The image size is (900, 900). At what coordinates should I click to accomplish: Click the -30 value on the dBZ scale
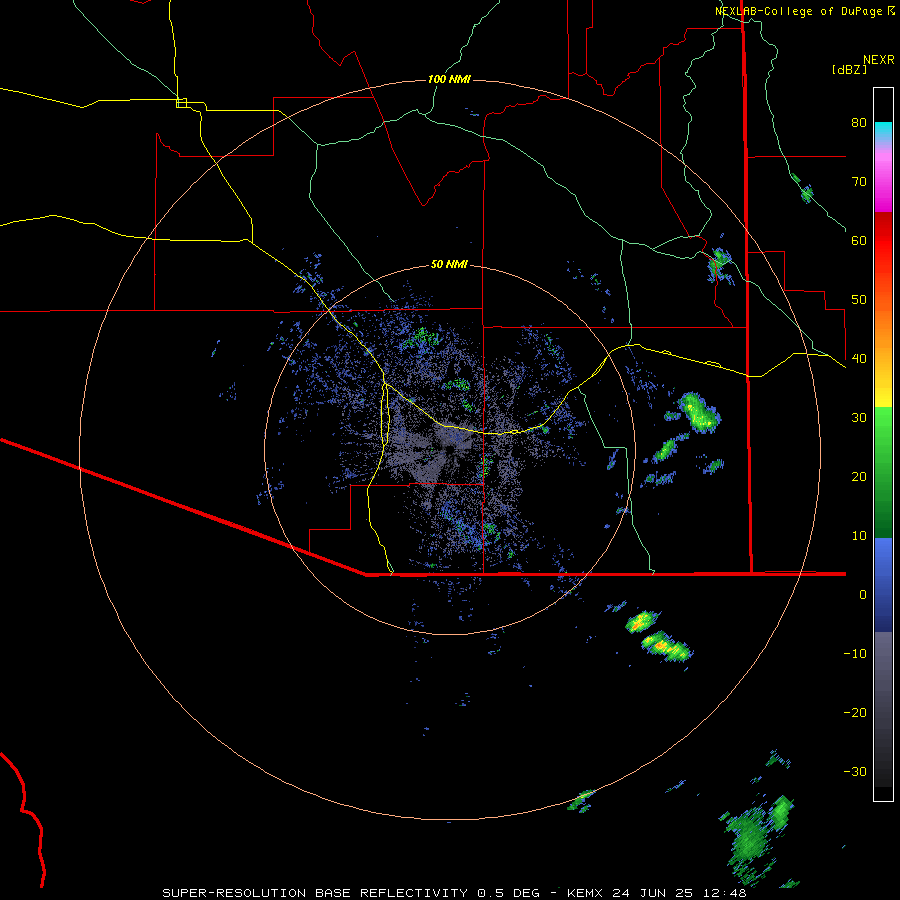click(x=855, y=771)
